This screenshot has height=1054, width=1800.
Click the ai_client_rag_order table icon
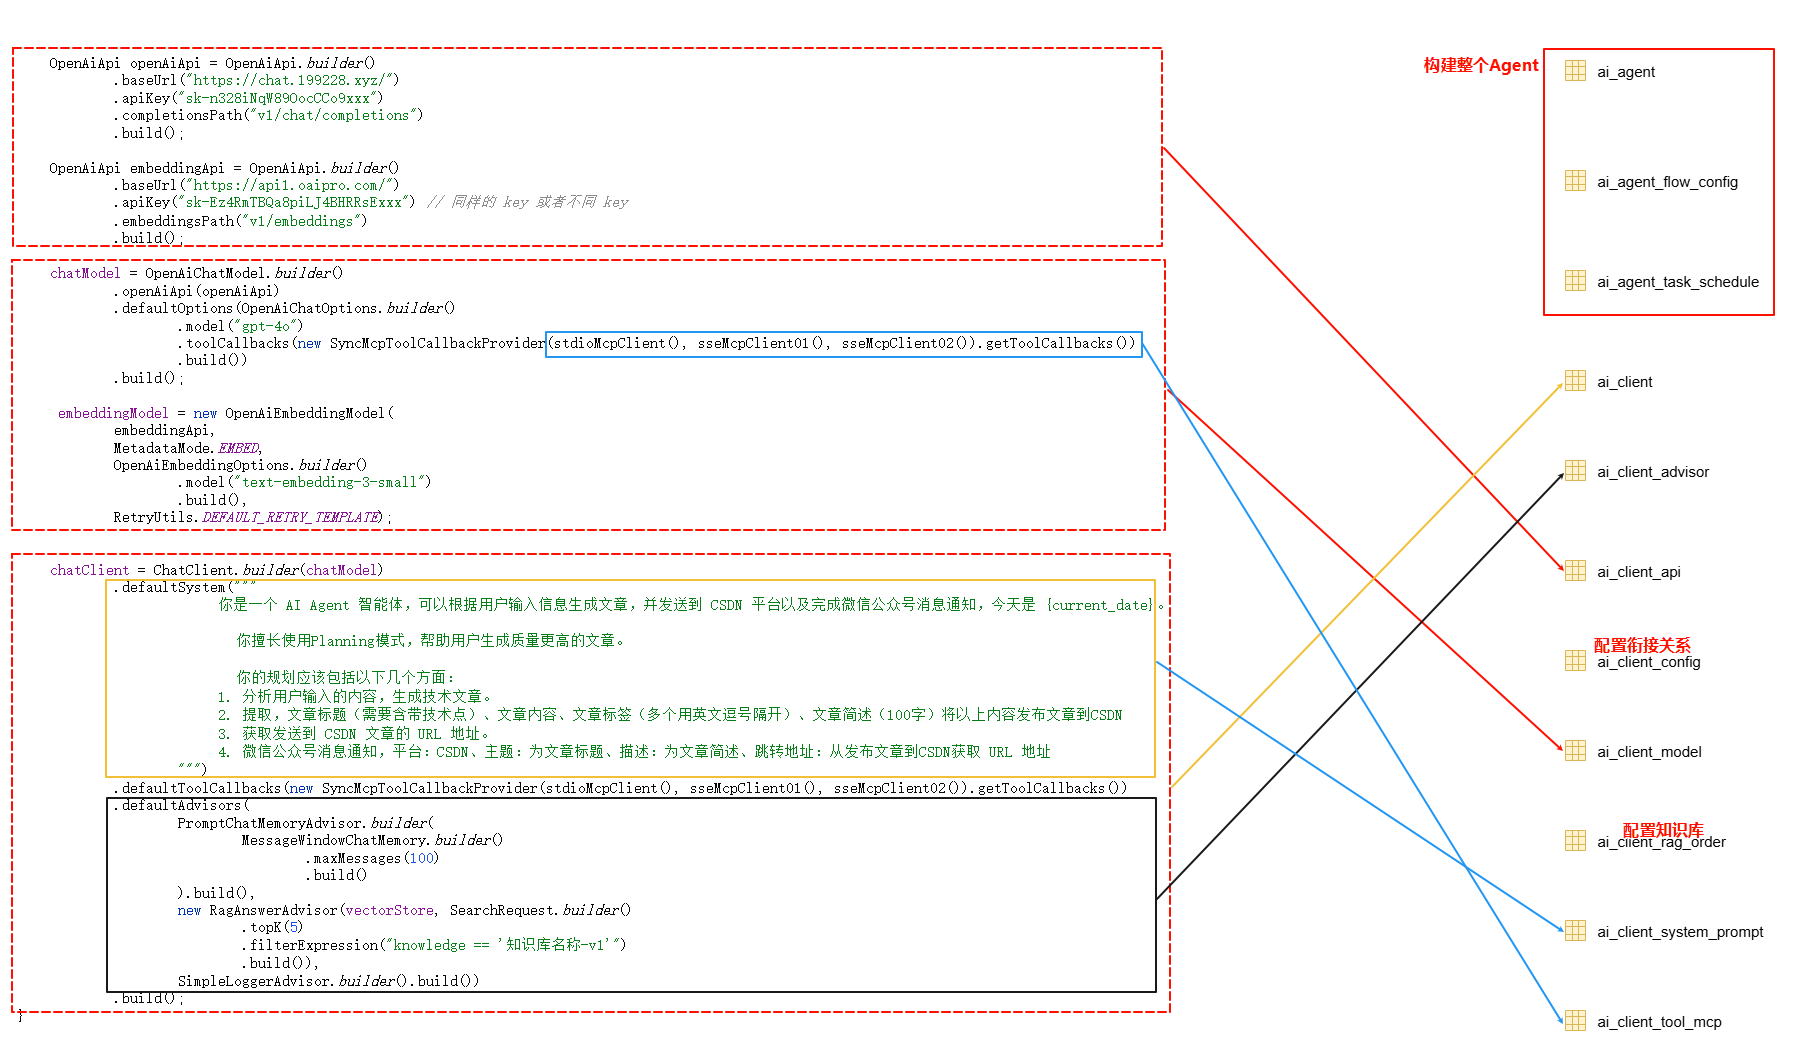[1575, 841]
